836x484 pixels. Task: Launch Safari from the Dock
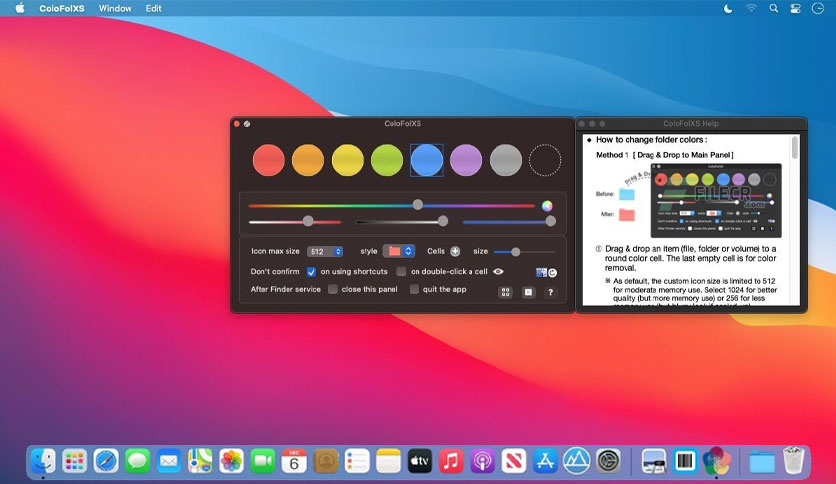106,461
